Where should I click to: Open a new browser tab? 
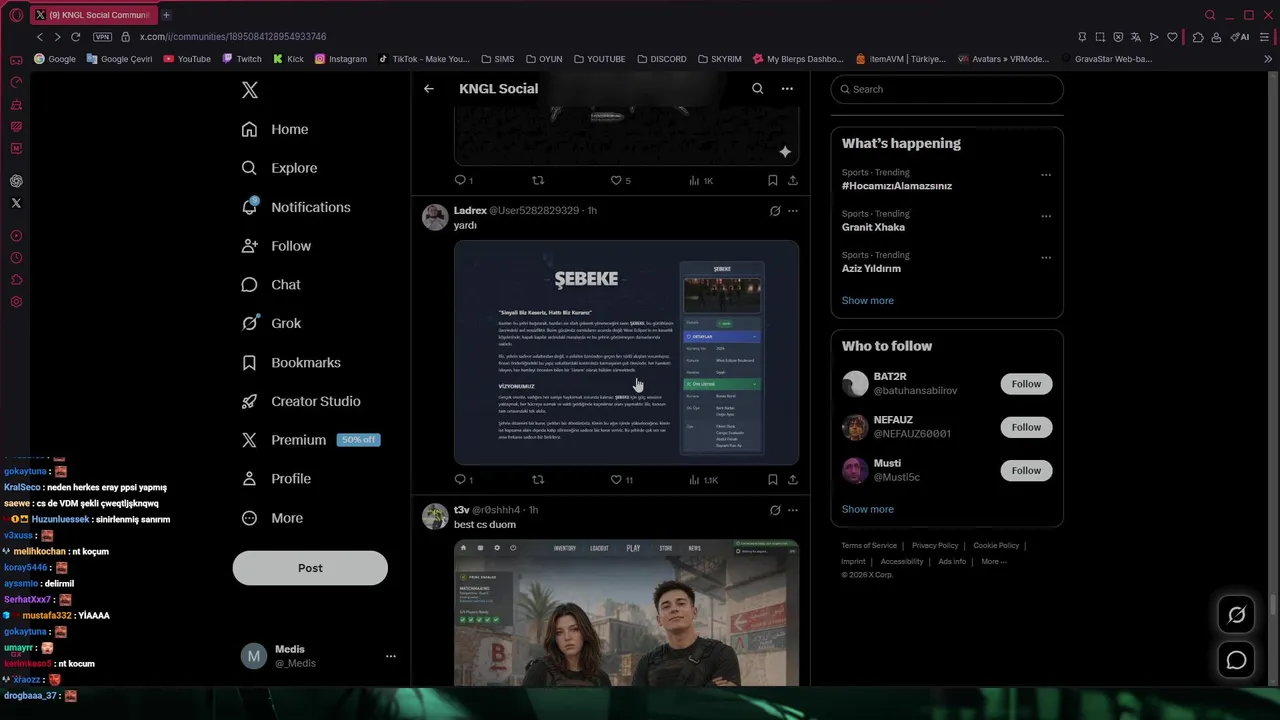coord(166,15)
